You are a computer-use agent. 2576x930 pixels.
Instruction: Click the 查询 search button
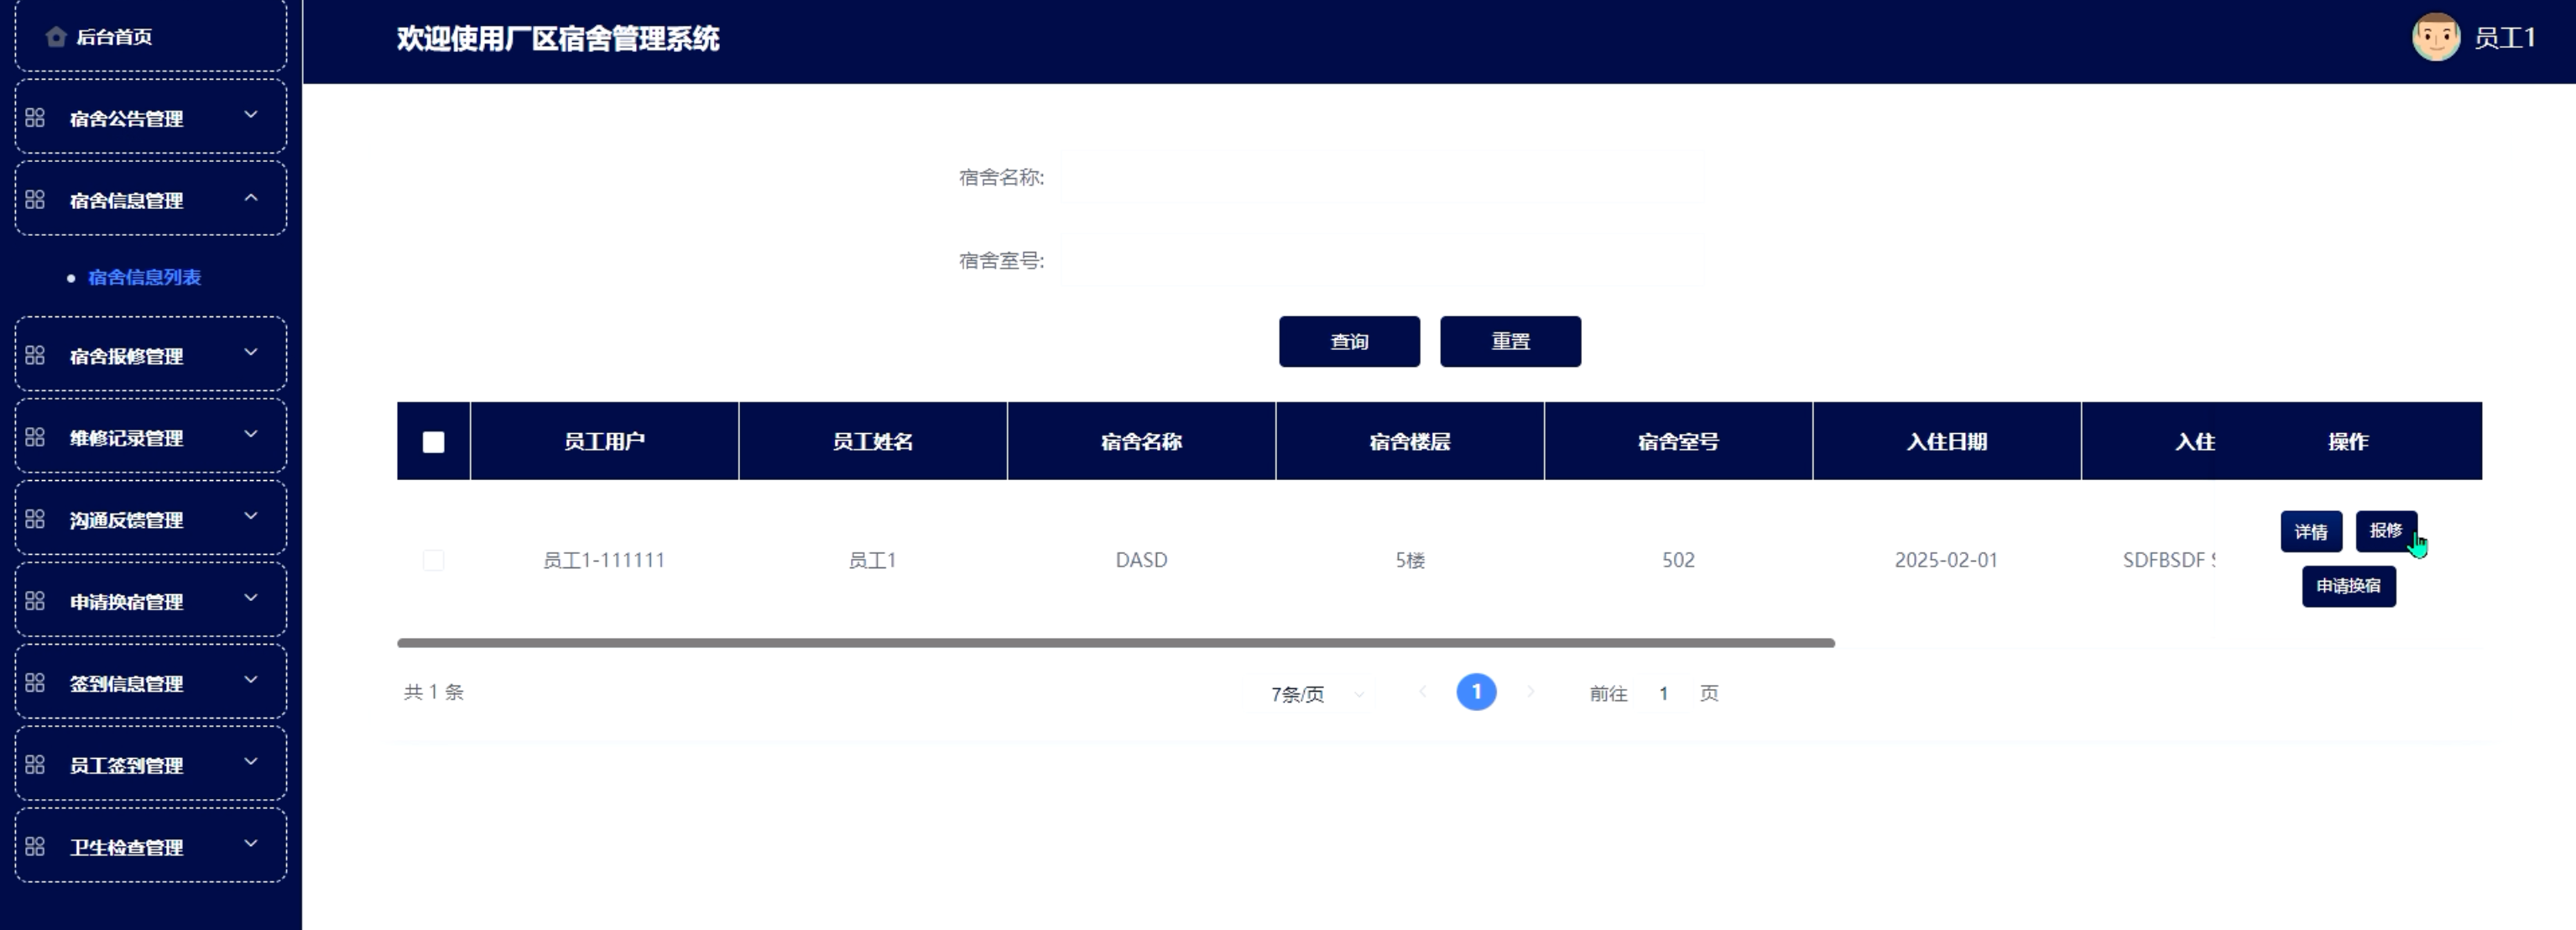[1348, 342]
